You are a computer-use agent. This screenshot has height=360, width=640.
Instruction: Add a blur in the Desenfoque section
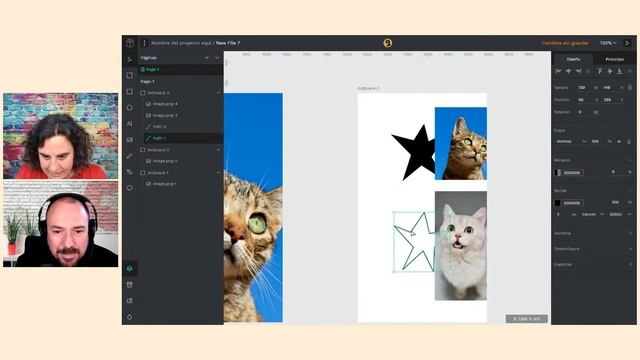tap(630, 249)
